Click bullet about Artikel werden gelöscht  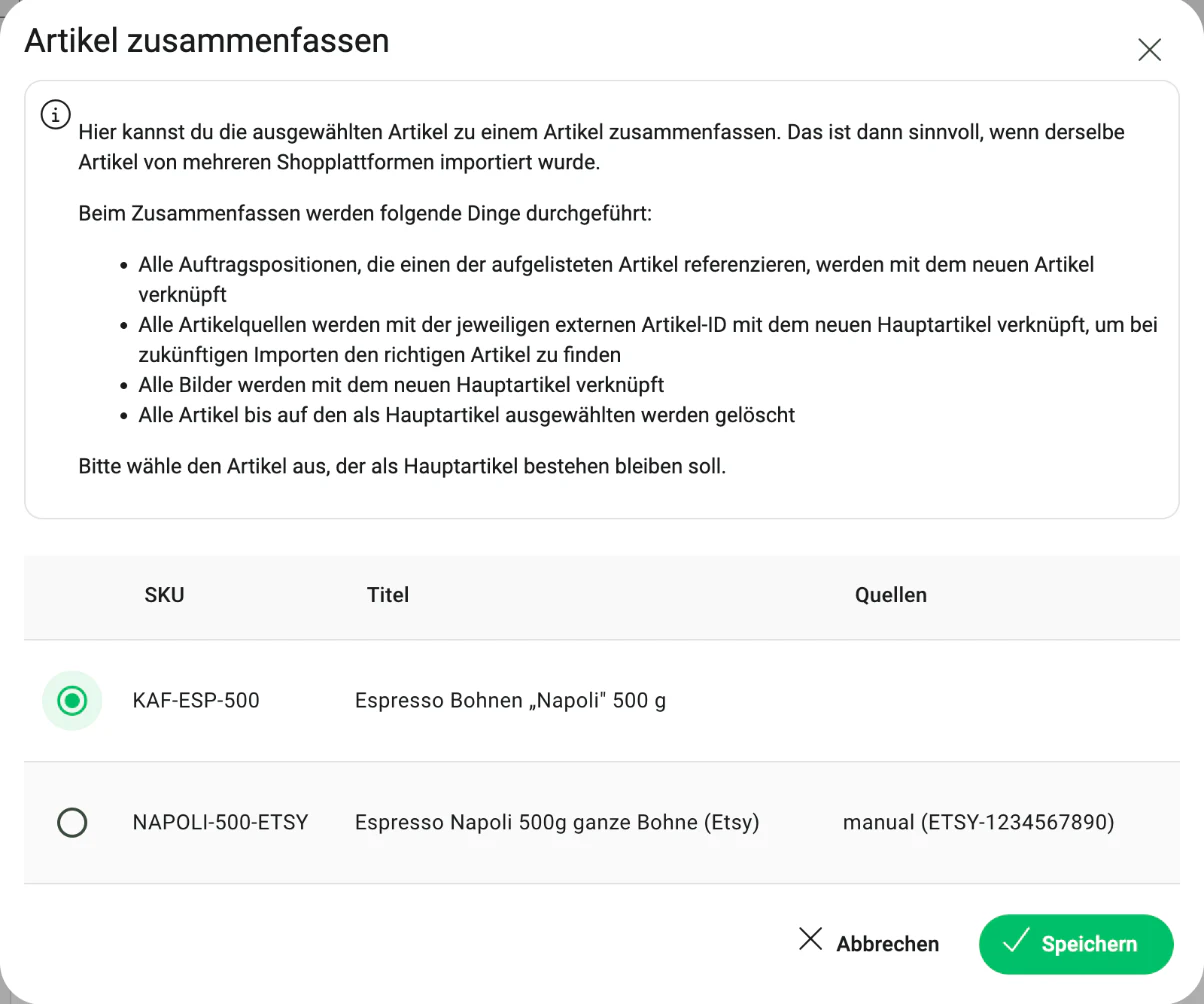[x=466, y=415]
